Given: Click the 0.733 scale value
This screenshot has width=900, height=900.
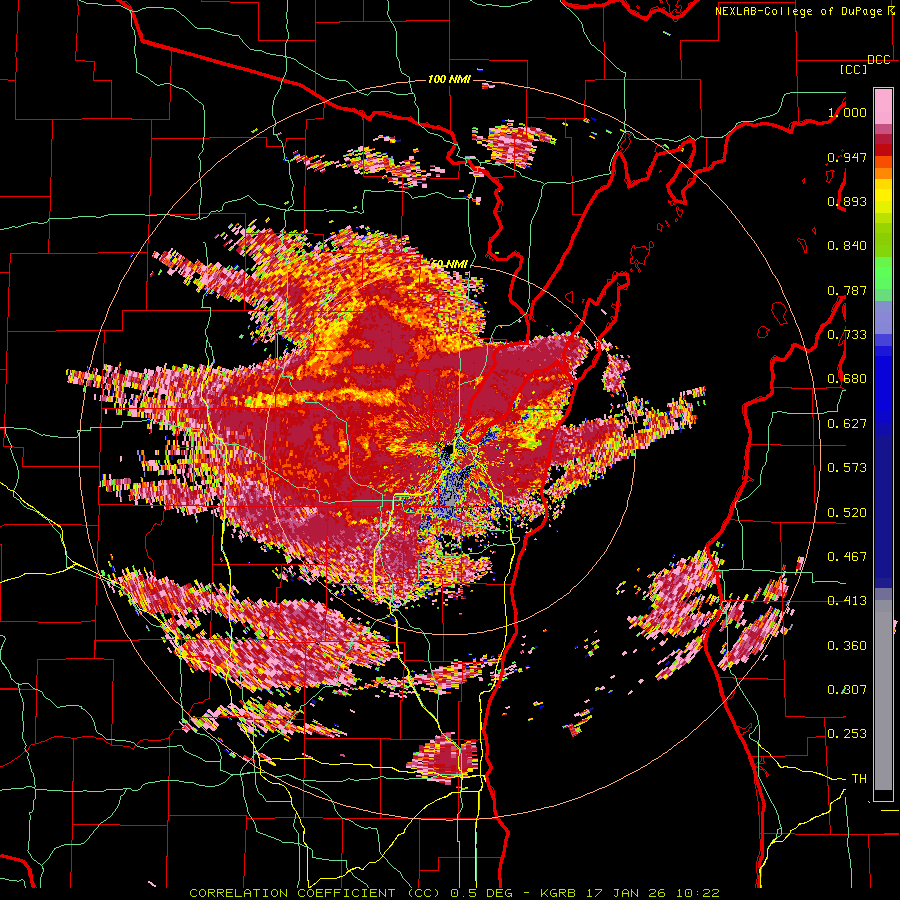Looking at the screenshot, I should click(847, 335).
